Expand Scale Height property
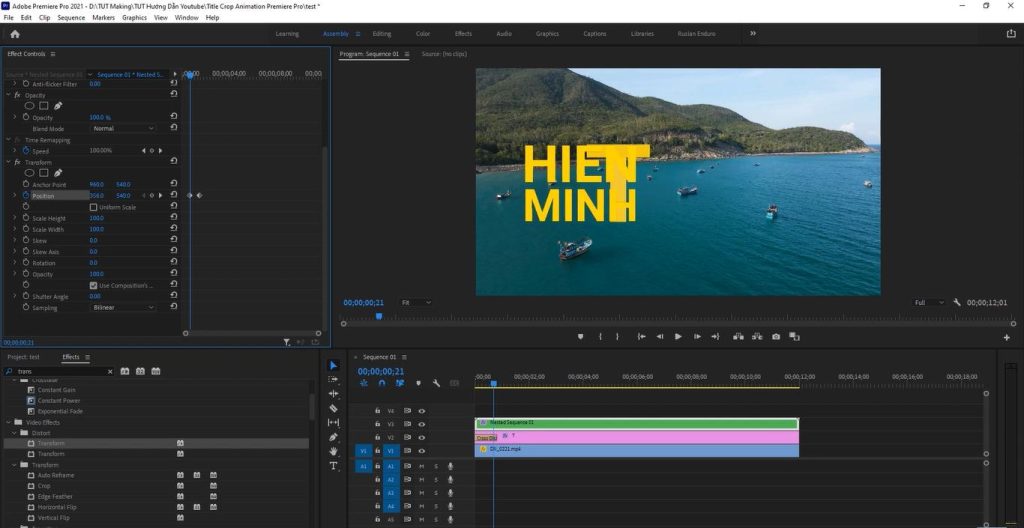The image size is (1024, 528). 15,218
